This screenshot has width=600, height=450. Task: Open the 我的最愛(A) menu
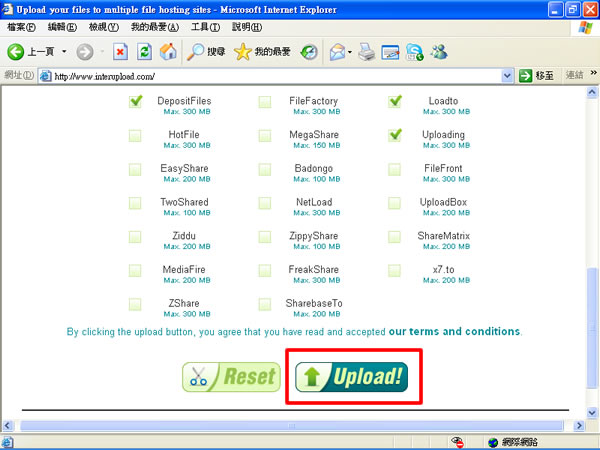click(155, 27)
